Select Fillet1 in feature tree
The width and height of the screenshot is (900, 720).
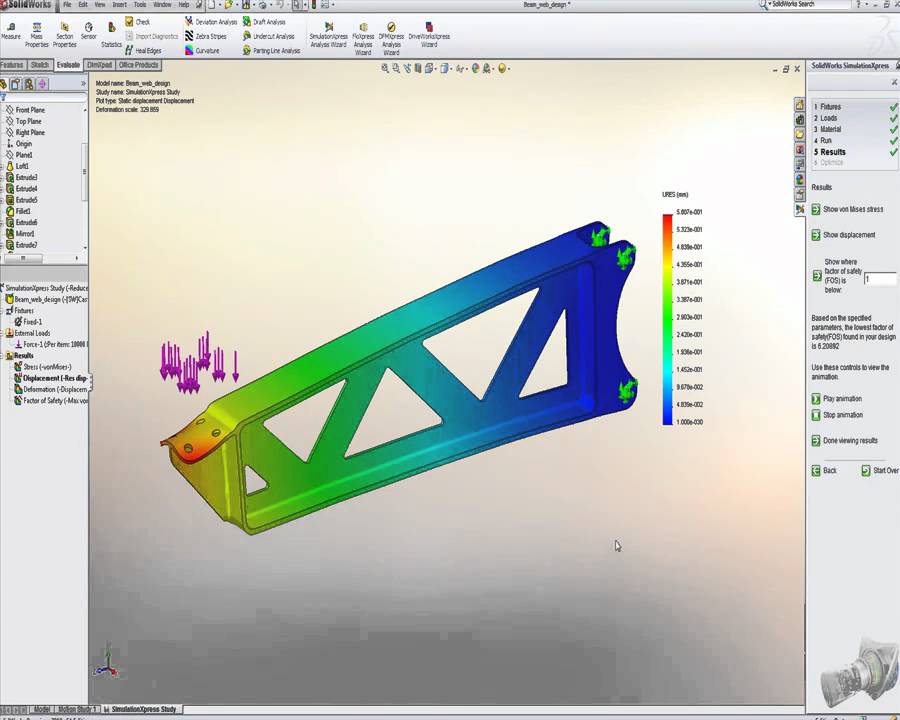(18, 211)
